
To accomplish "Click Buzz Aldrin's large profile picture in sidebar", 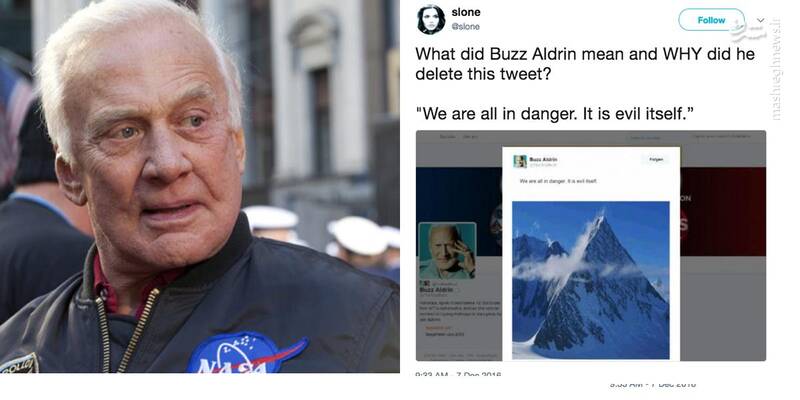I will pos(447,251).
